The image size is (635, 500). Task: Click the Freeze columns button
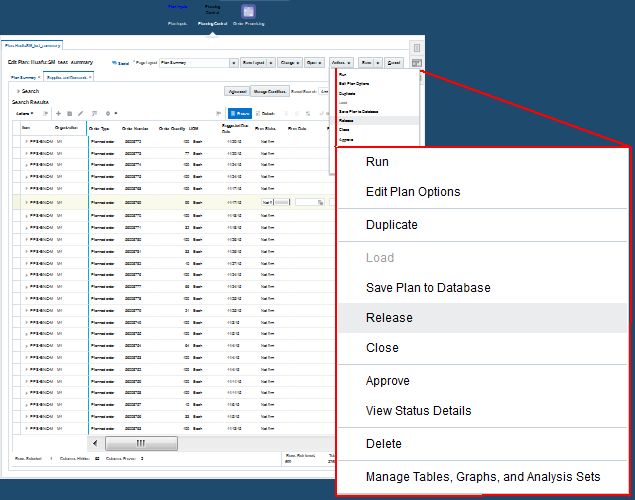238,113
